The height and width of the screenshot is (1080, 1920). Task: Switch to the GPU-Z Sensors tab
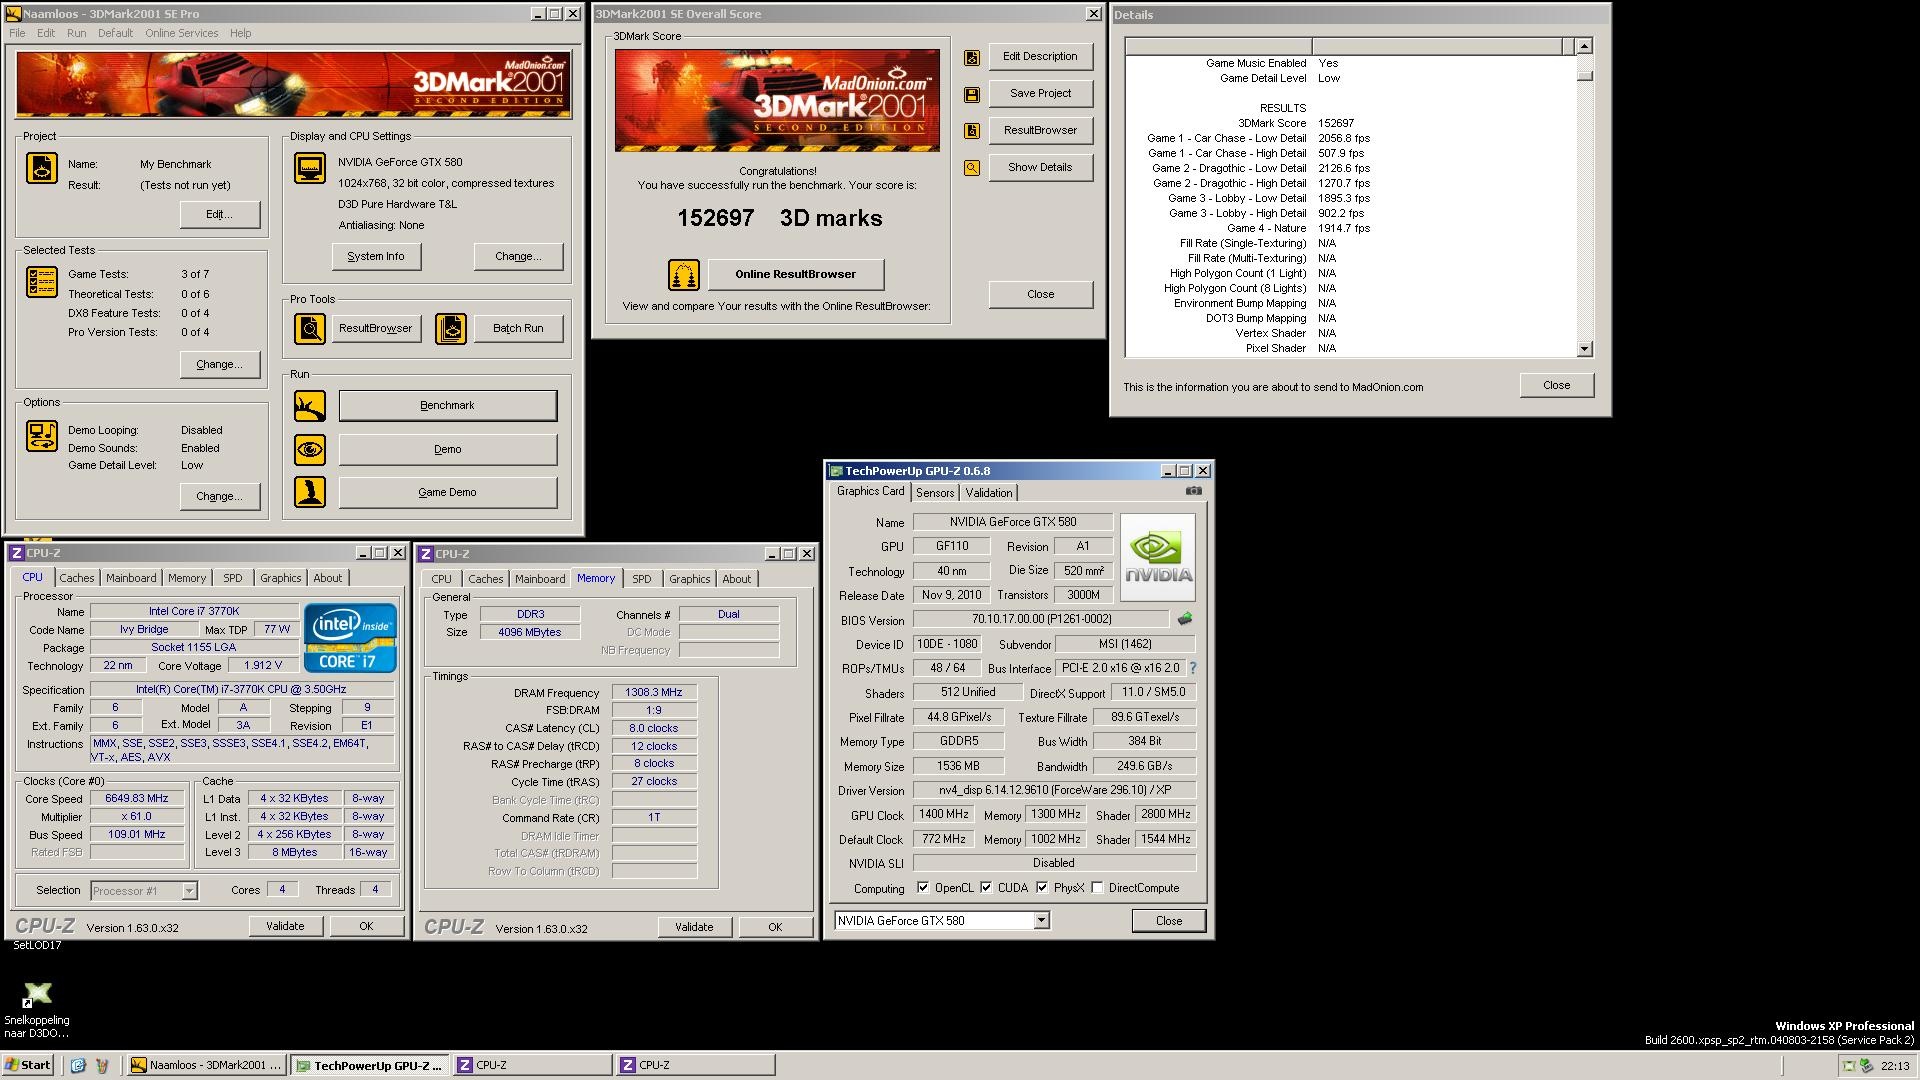click(935, 493)
